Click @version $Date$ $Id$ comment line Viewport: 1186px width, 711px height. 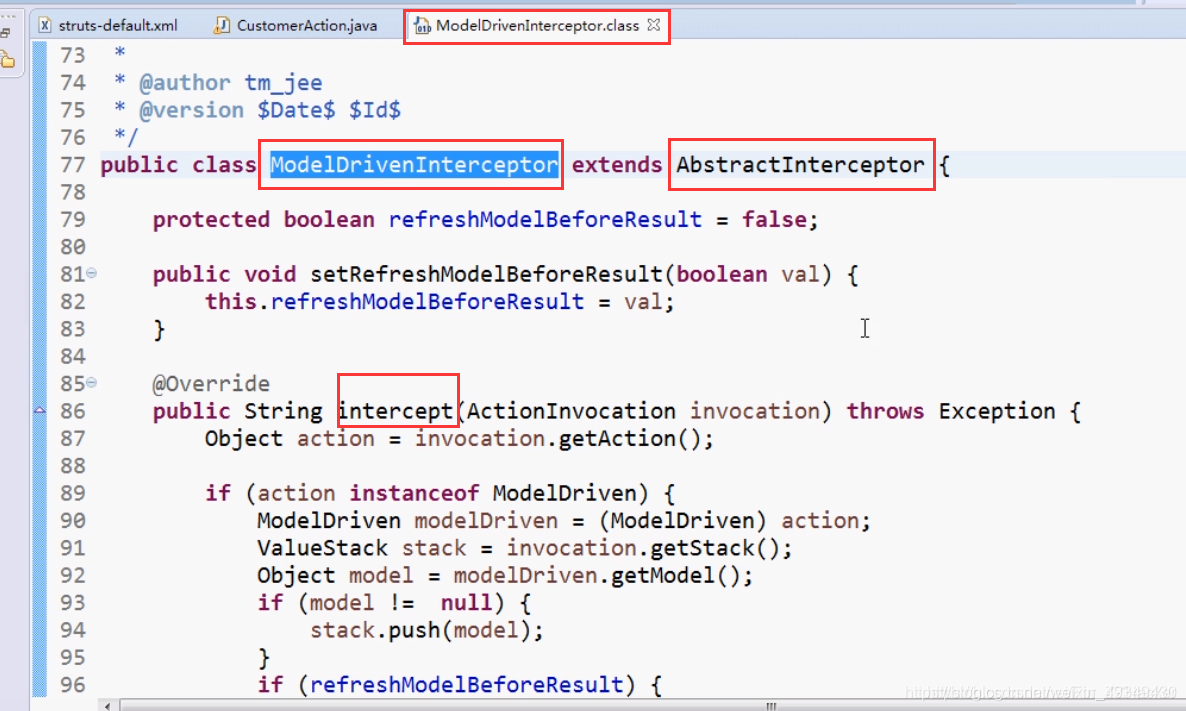270,110
